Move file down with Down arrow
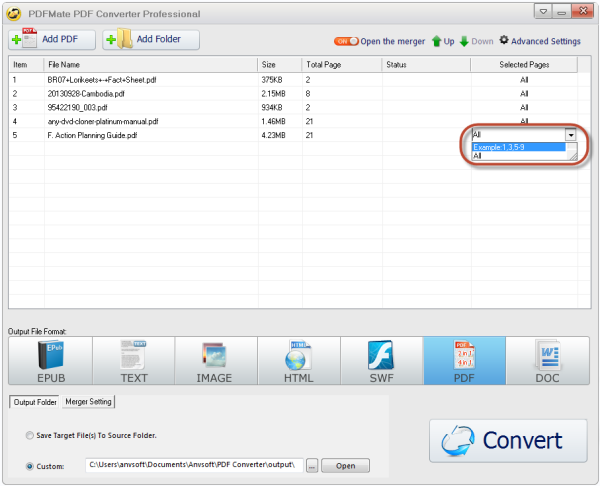 (x=476, y=41)
